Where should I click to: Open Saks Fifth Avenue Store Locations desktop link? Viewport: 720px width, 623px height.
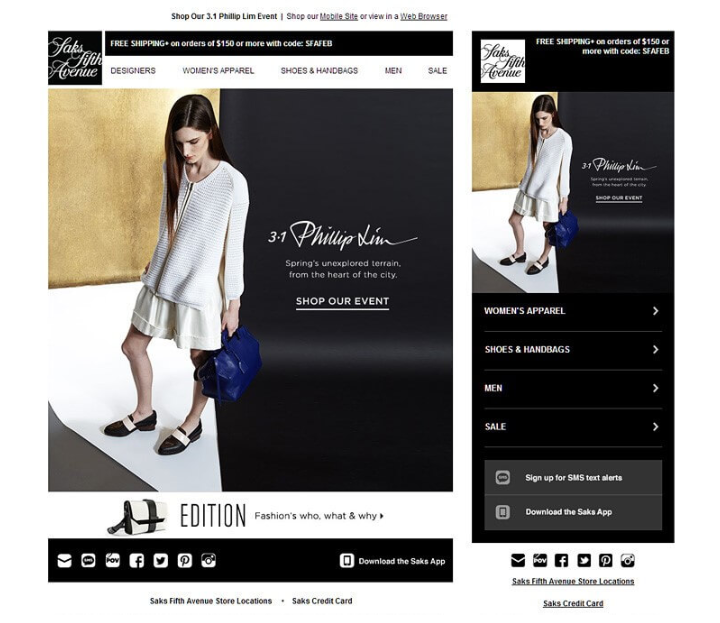coord(211,601)
